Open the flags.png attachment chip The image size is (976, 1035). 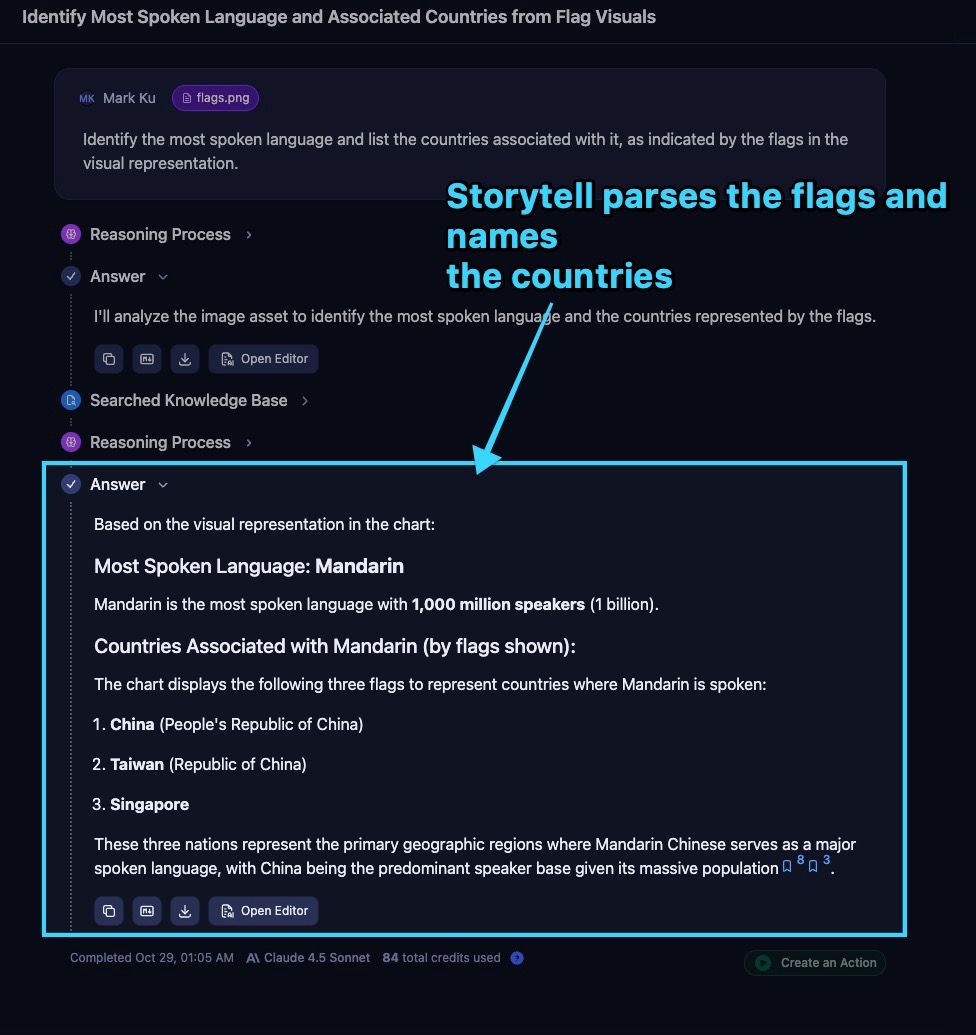pos(216,98)
